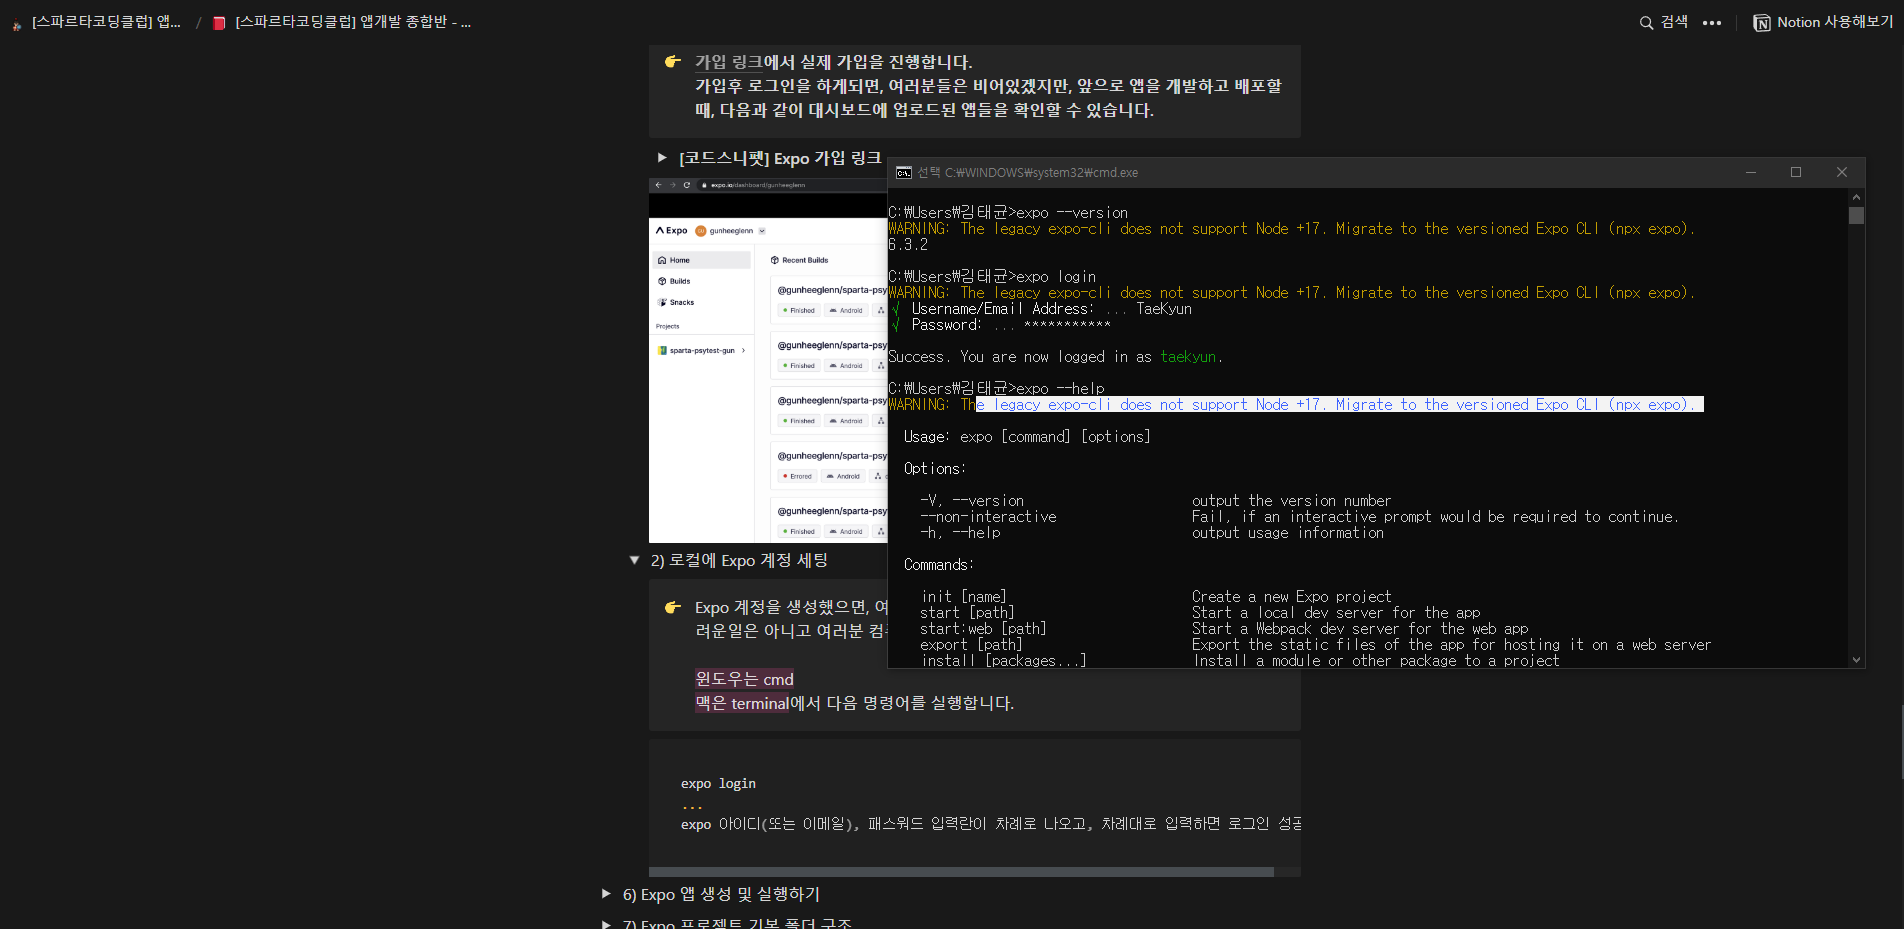1904x929 pixels.
Task: Click the horizontal scrollbar of the code block
Action: coord(961,872)
